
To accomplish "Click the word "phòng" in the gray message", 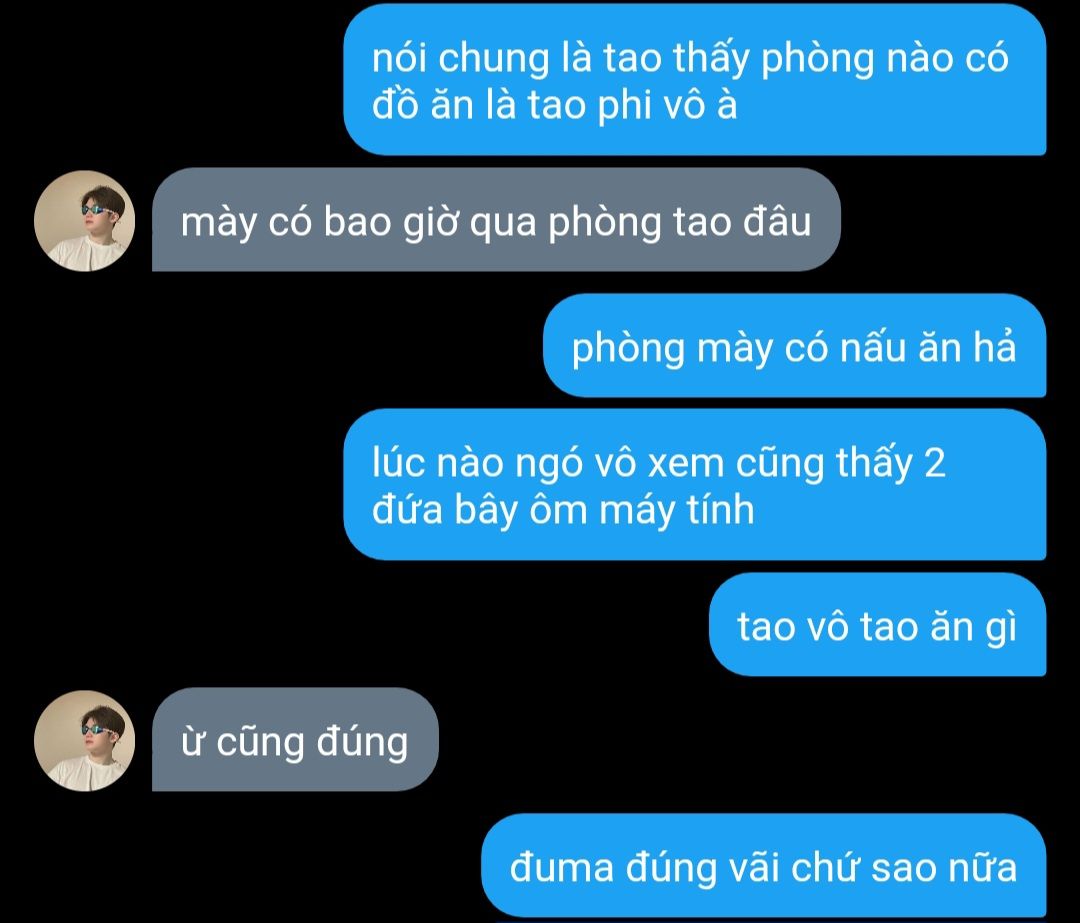I will 605,223.
